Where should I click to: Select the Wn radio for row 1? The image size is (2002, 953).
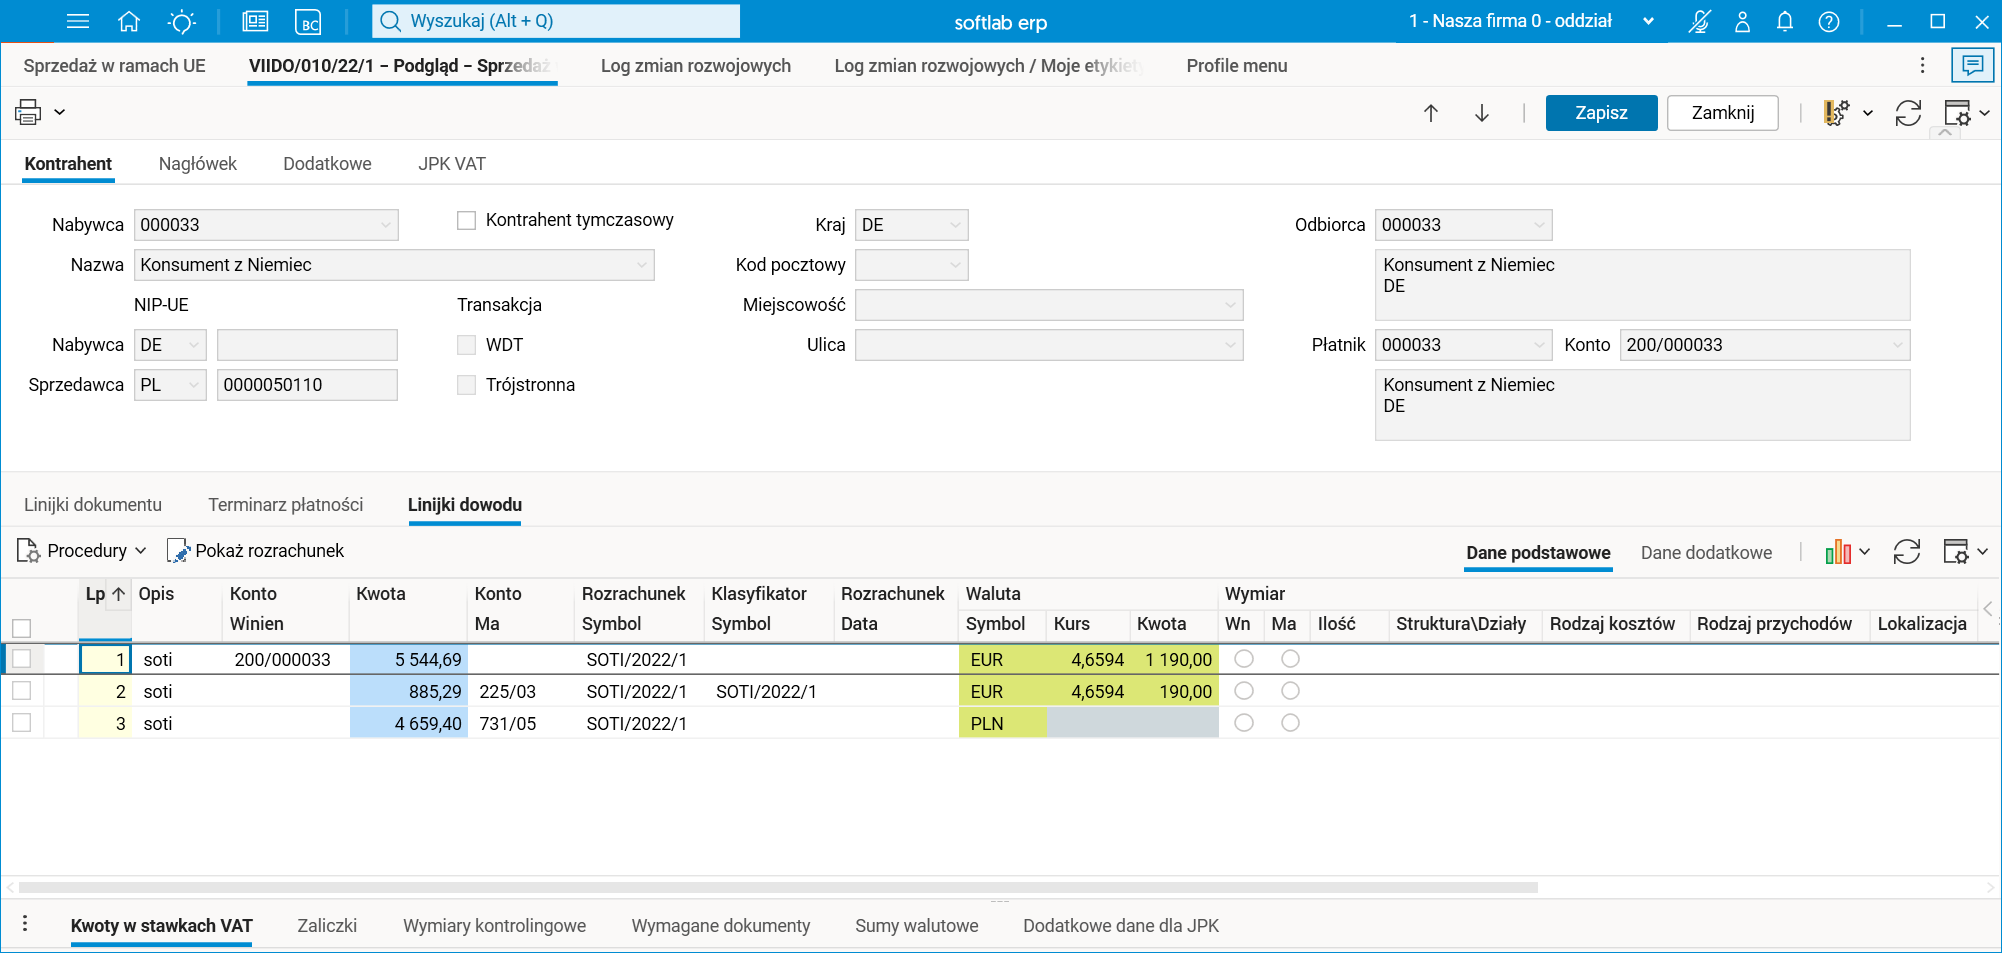(x=1244, y=659)
